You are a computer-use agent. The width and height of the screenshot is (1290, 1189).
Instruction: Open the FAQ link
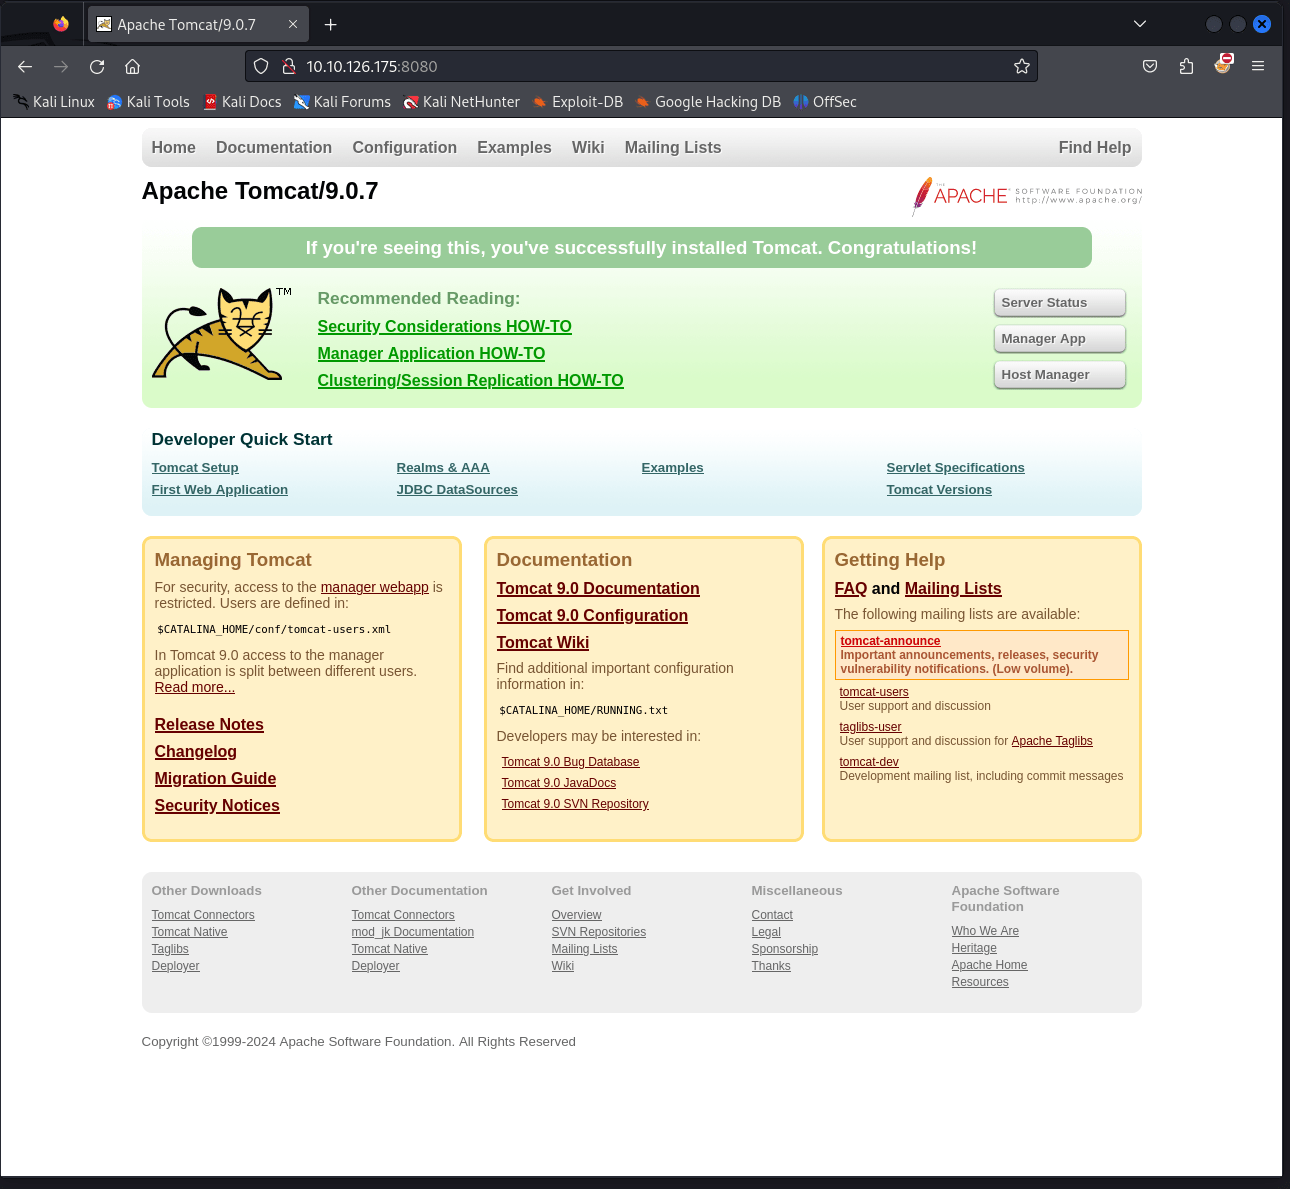[850, 588]
